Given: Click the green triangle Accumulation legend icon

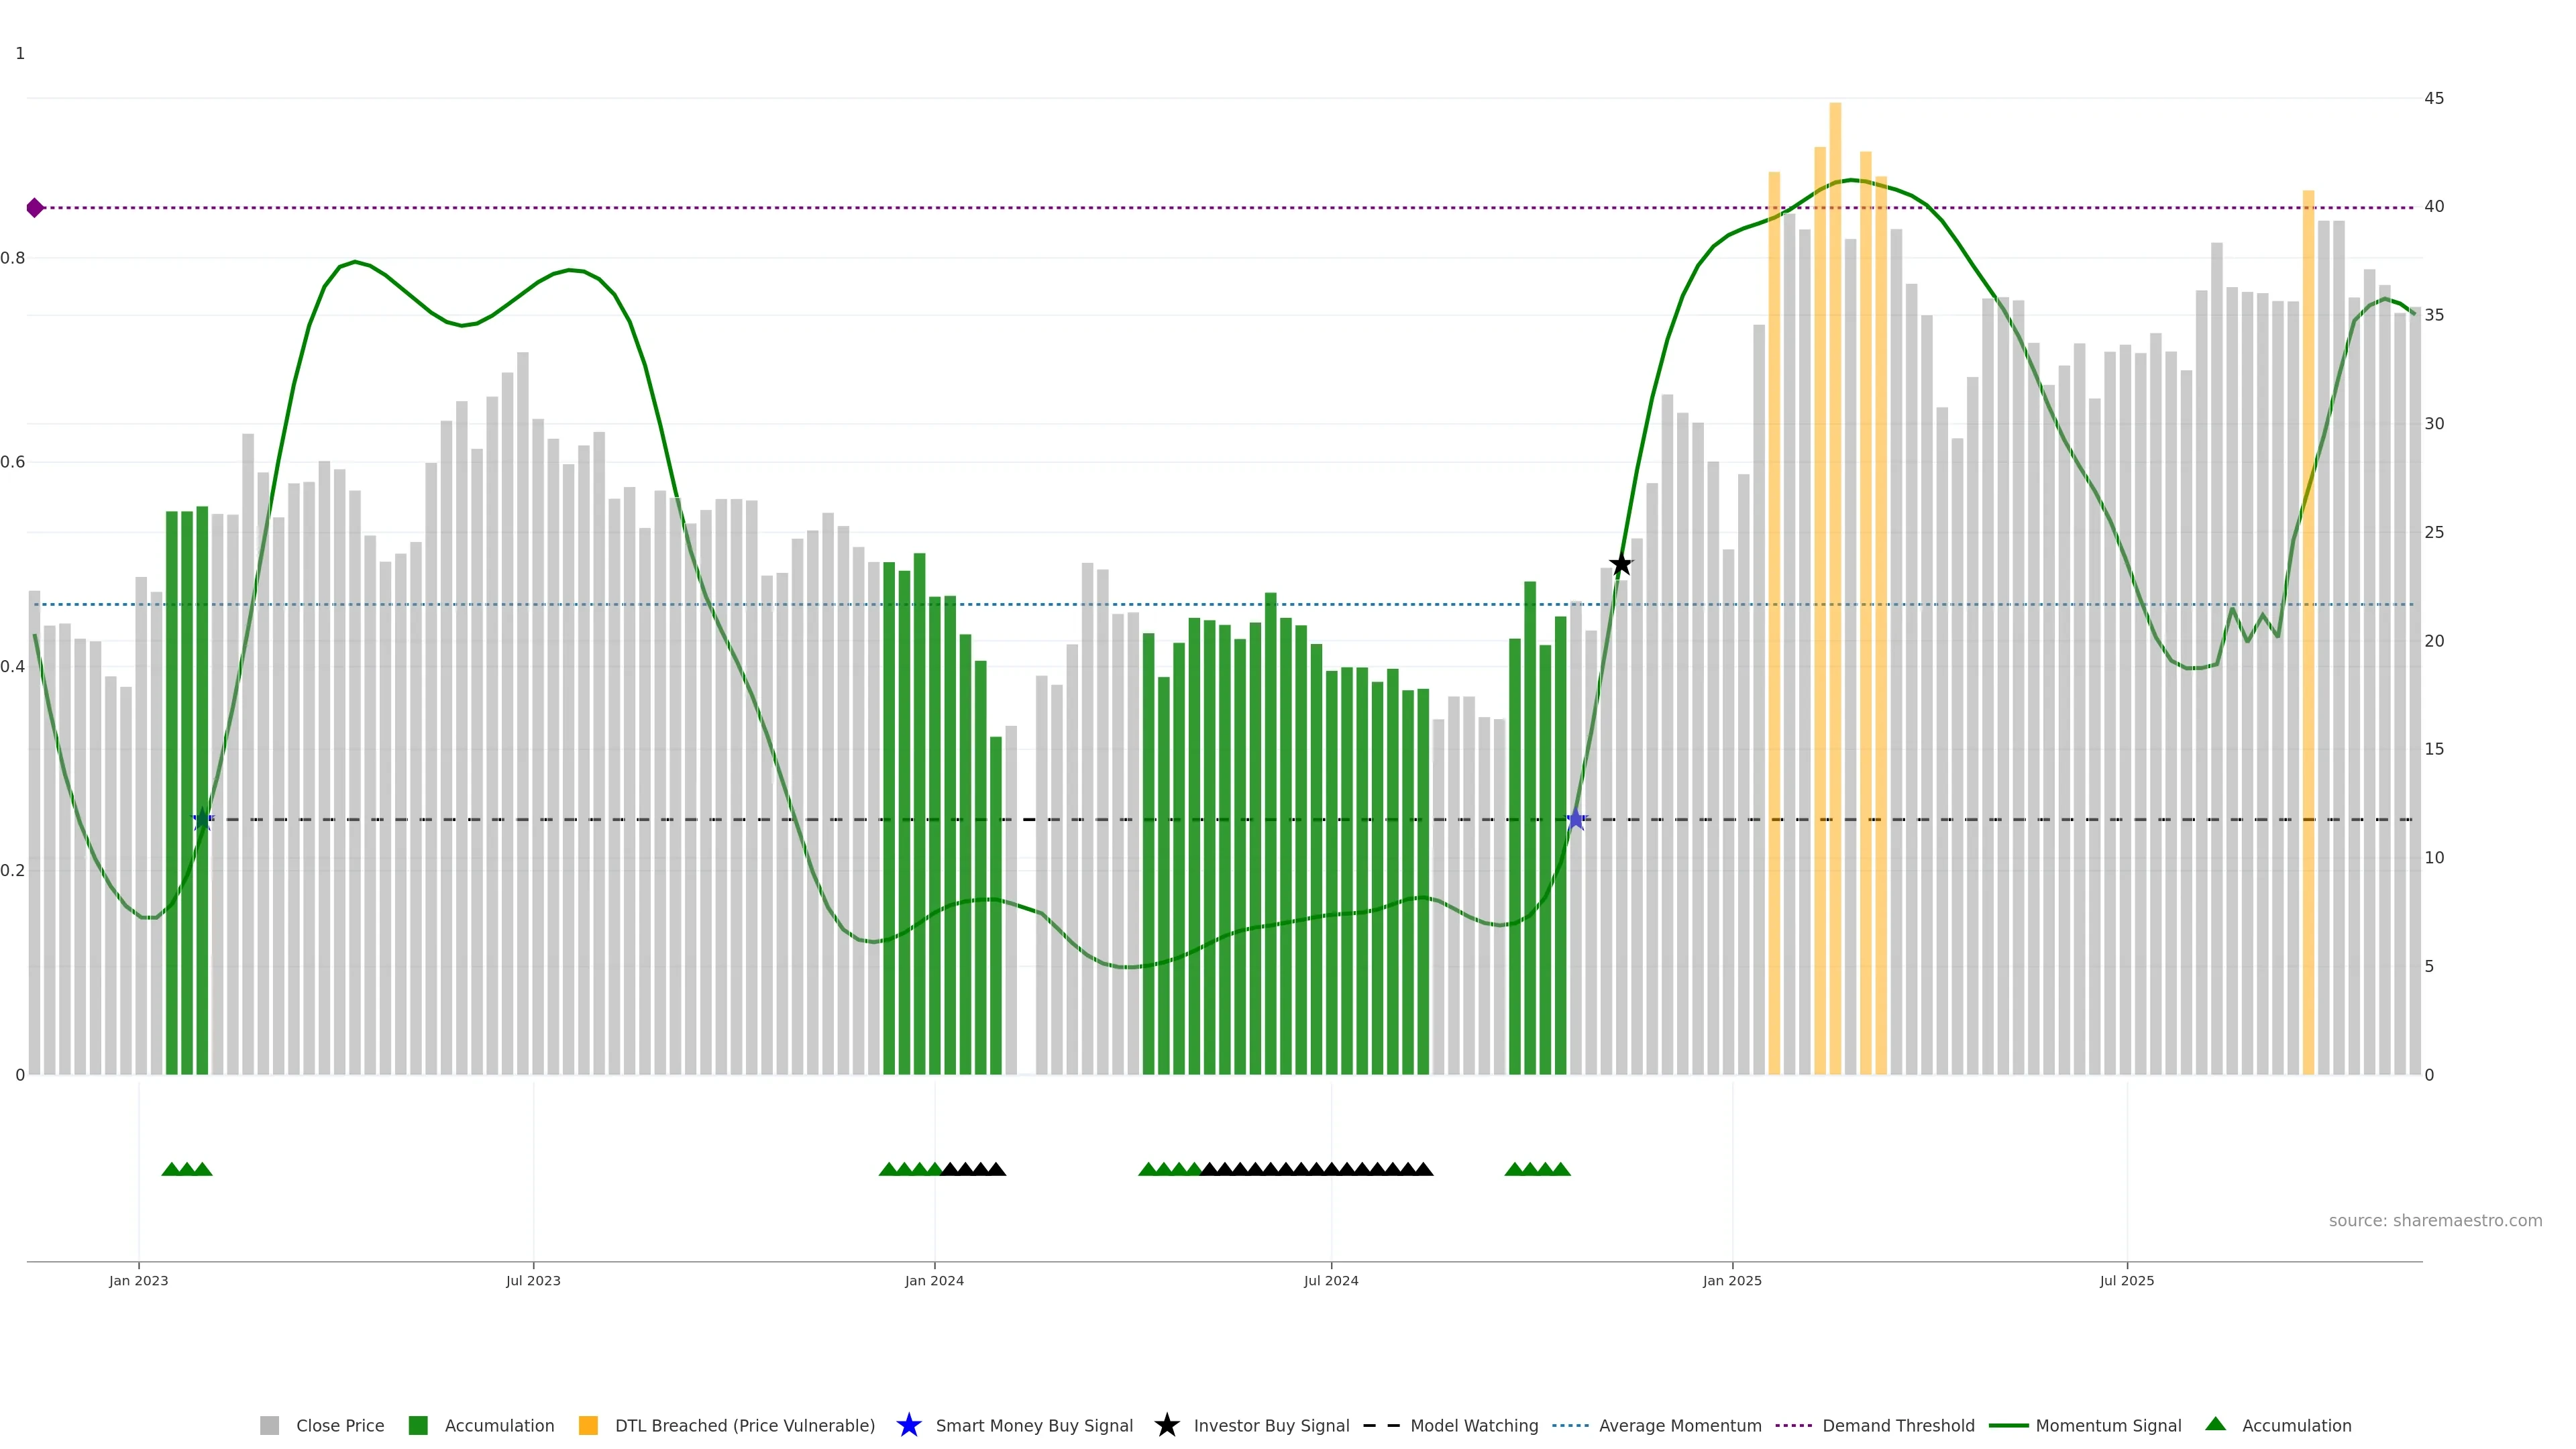Looking at the screenshot, I should click(2215, 1424).
